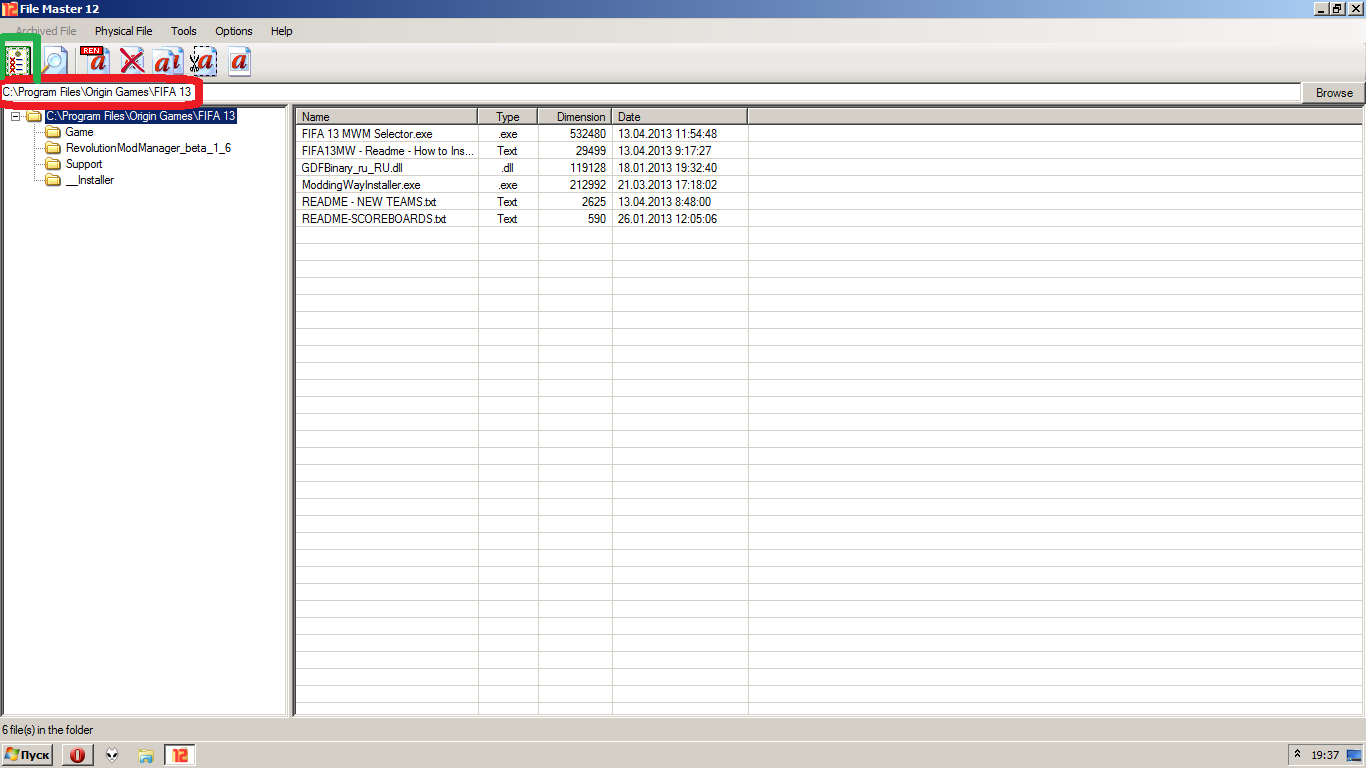The image size is (1366, 768).
Task: Open Windows Explorer from the taskbar
Action: pos(145,755)
